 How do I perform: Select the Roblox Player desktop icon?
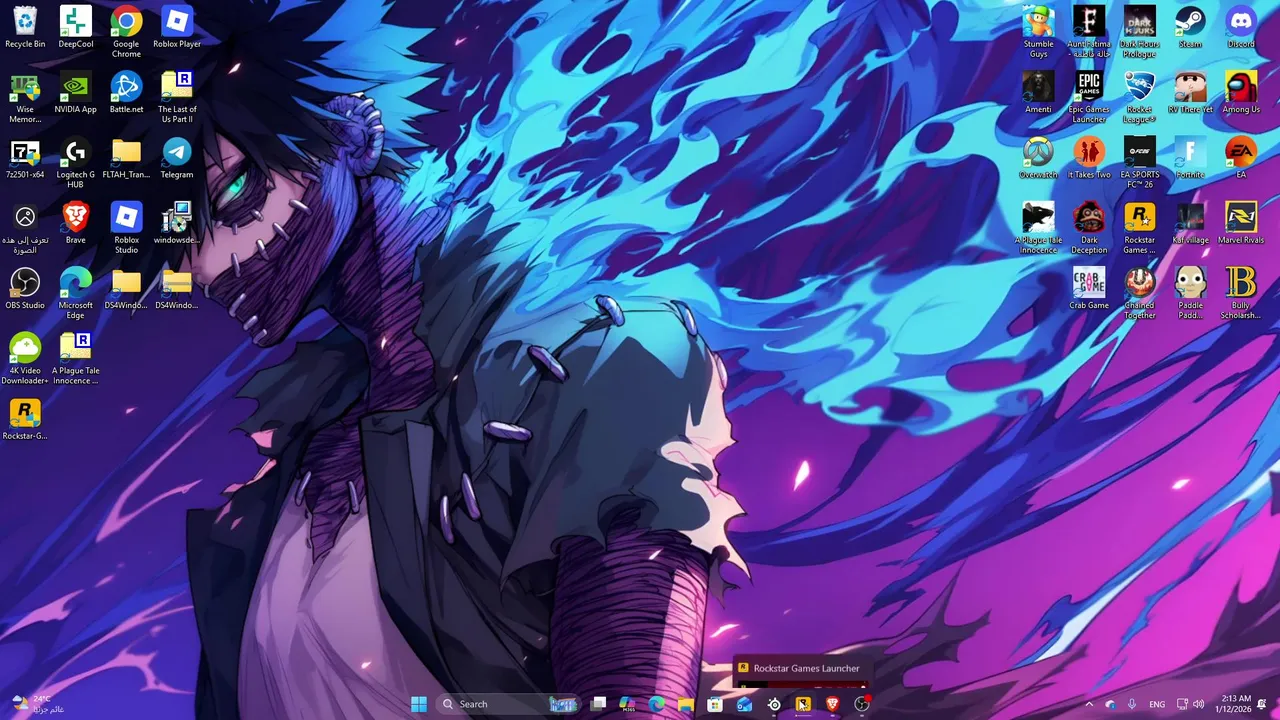177,27
